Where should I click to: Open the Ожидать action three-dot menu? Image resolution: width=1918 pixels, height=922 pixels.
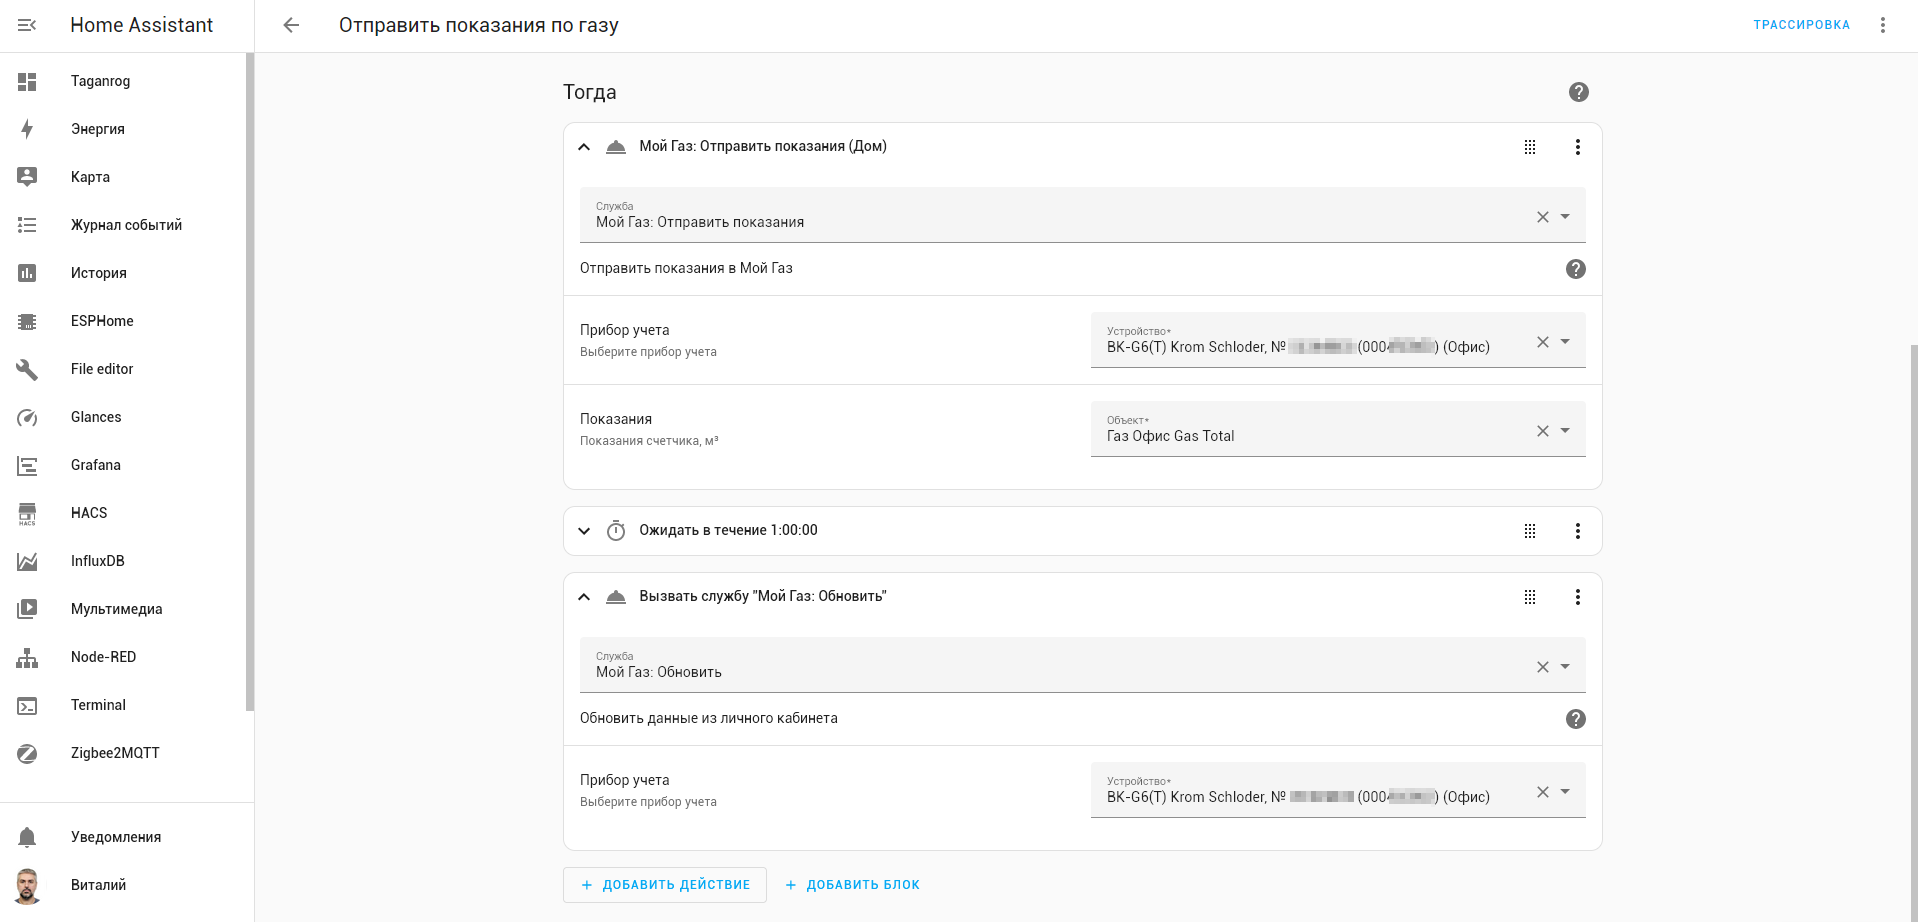(x=1578, y=531)
